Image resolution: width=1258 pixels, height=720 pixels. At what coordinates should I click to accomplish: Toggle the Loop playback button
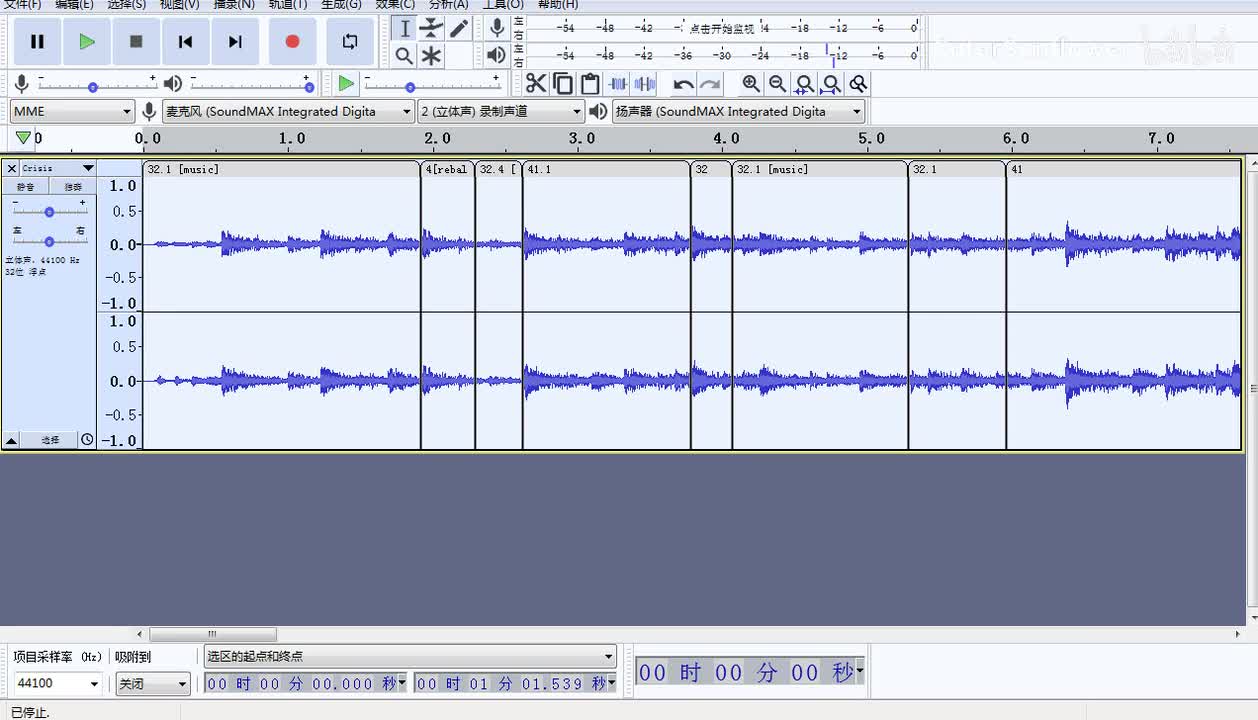350,42
